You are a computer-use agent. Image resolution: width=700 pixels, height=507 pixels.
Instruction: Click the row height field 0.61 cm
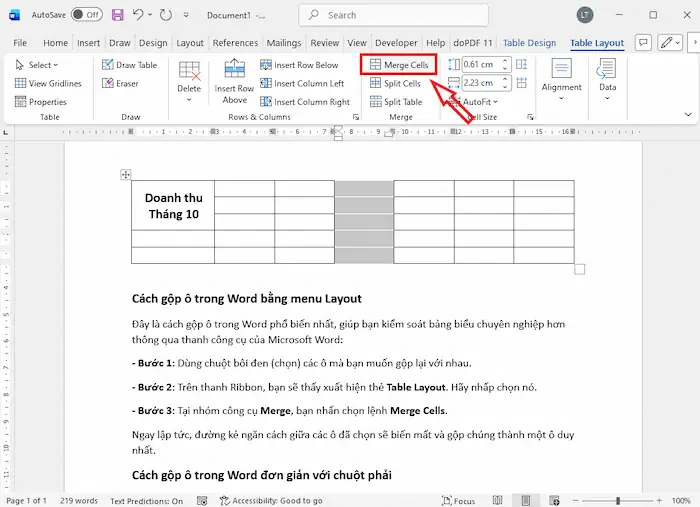pos(481,65)
